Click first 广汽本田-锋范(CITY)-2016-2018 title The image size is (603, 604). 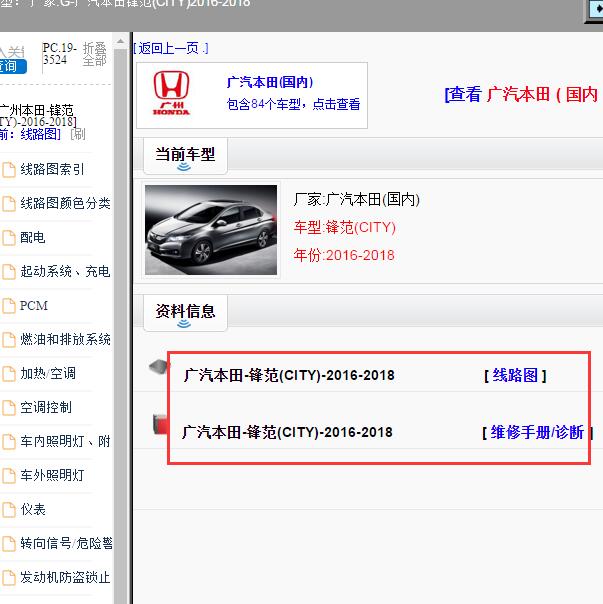click(289, 375)
